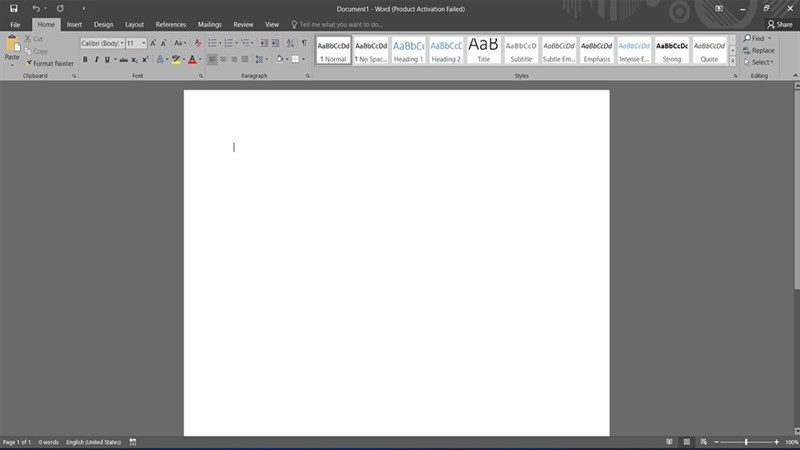Toggle Strikethrough formatting

[x=123, y=60]
